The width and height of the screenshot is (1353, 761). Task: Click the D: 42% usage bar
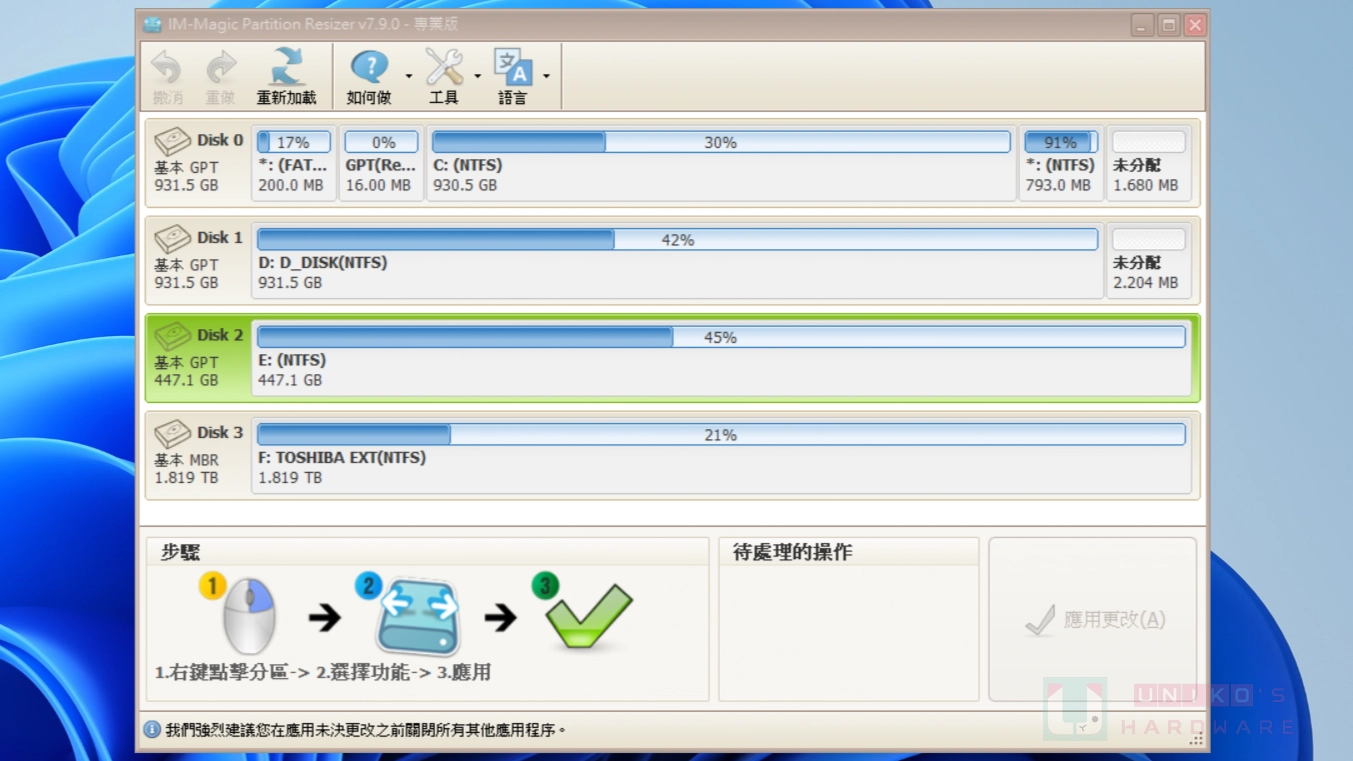(x=677, y=239)
